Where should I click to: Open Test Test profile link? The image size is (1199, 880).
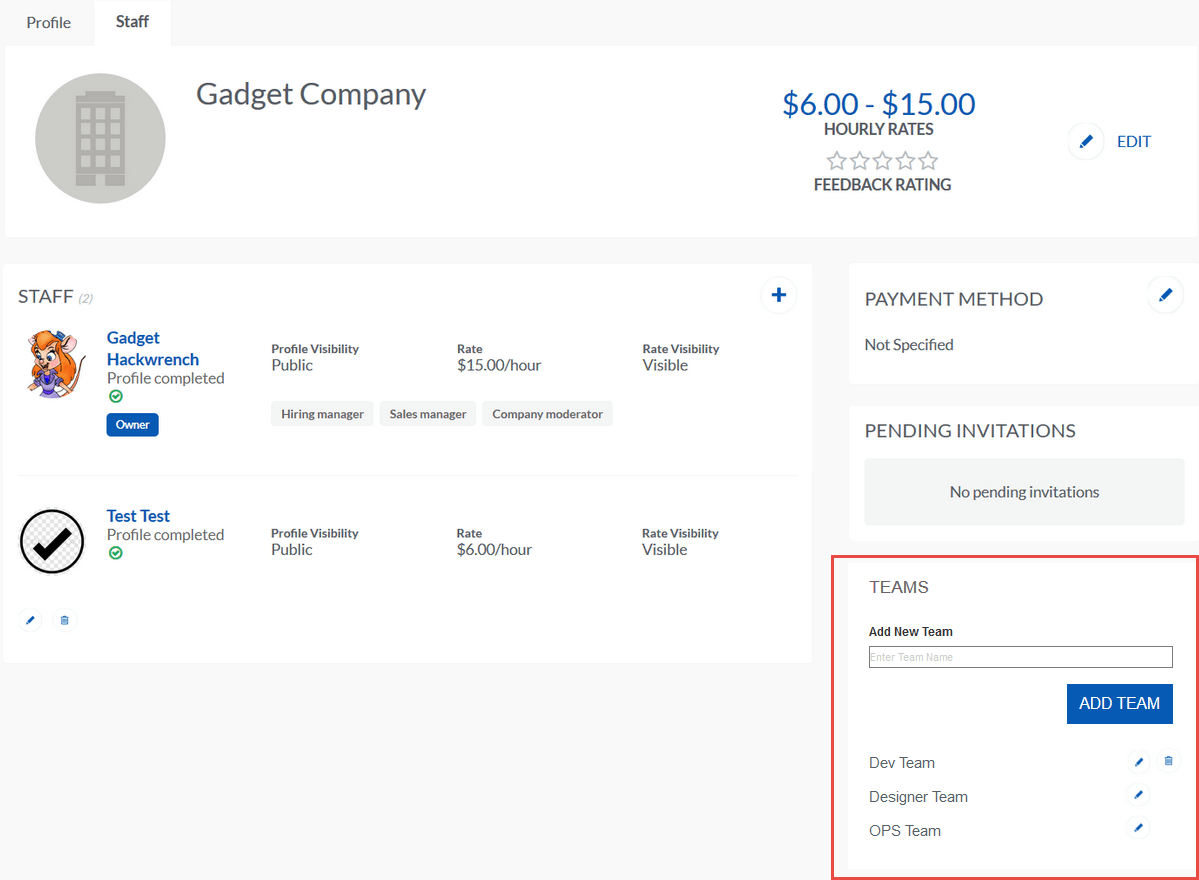[138, 516]
